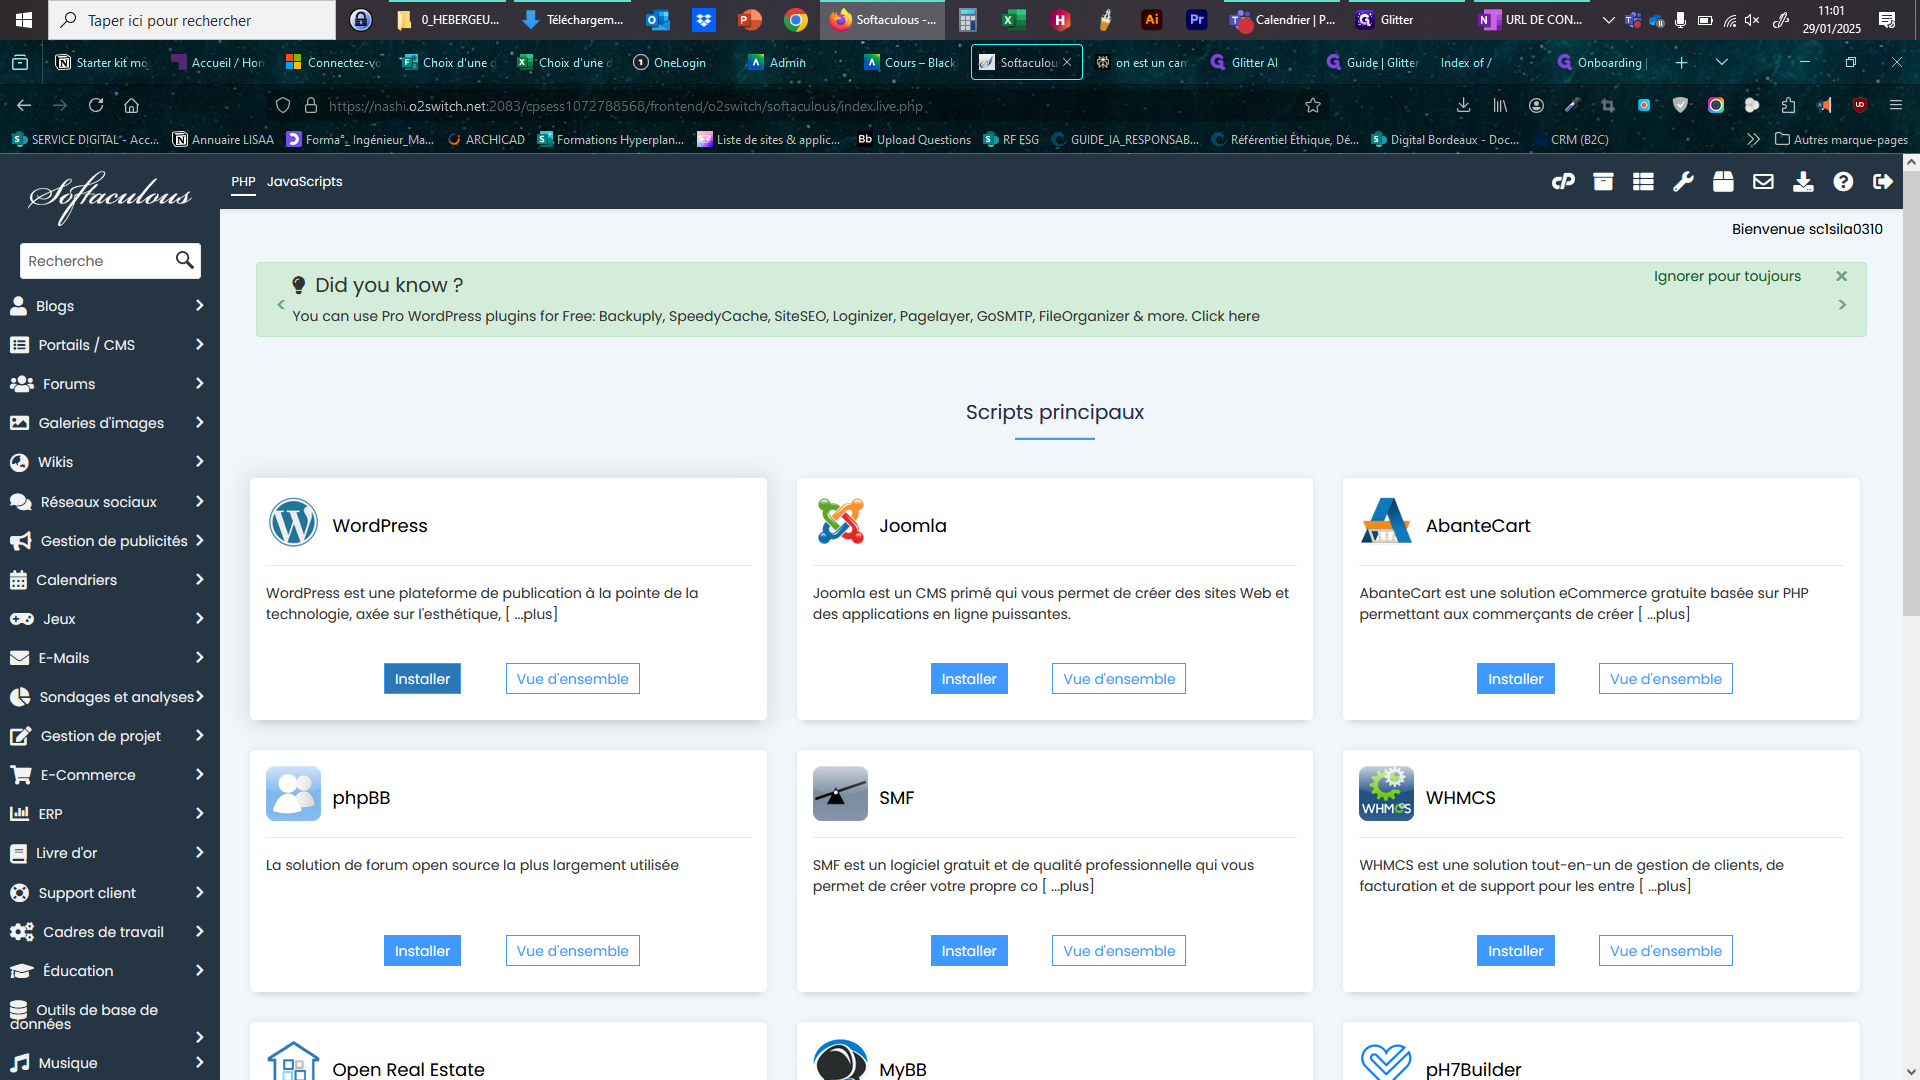Expand the Blogs category

coord(110,306)
